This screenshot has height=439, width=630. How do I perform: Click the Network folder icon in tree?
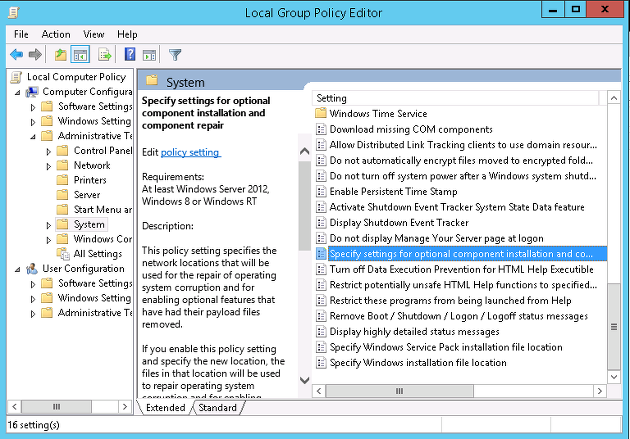[62, 165]
